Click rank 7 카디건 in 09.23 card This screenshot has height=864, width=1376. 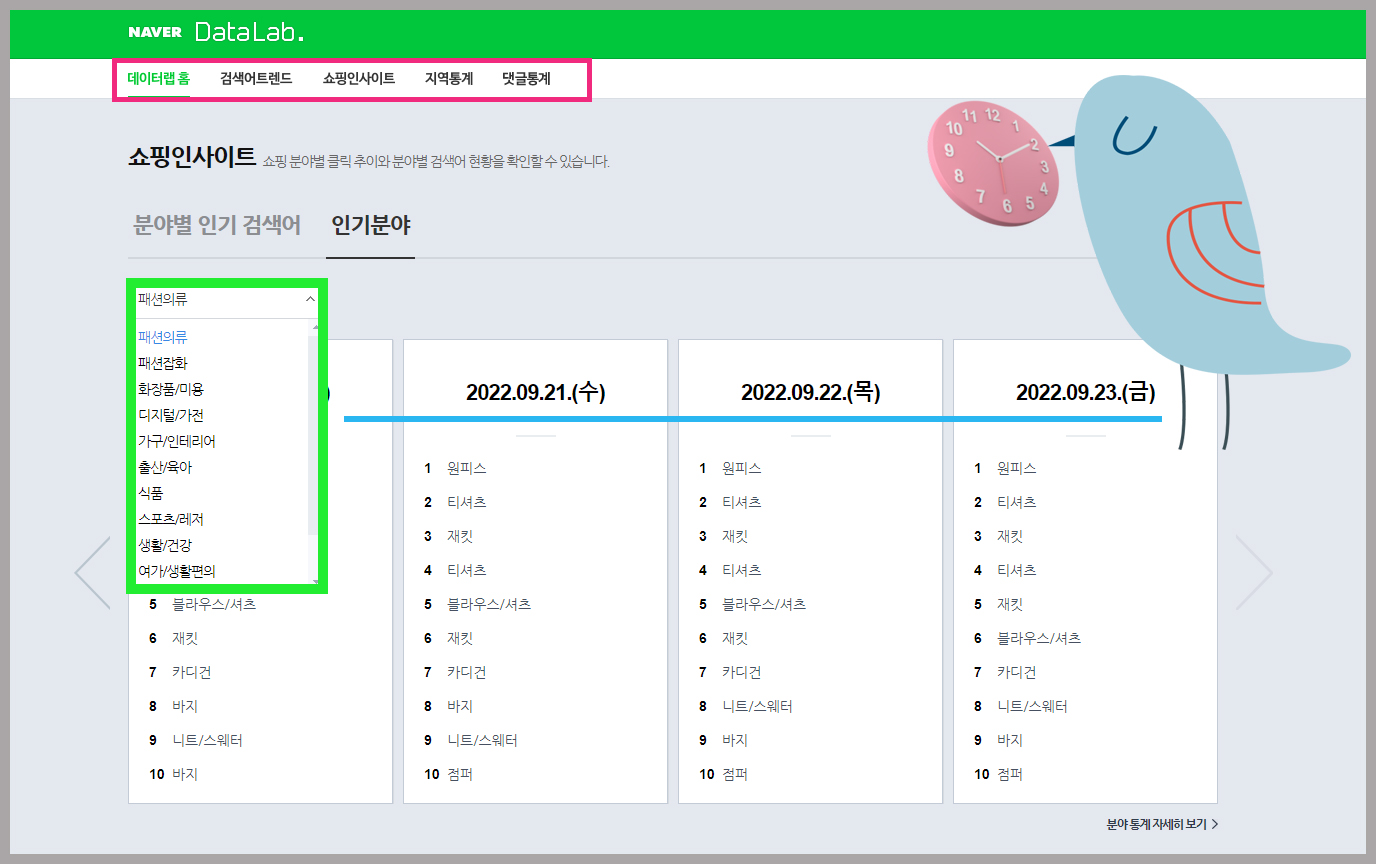[x=1017, y=672]
